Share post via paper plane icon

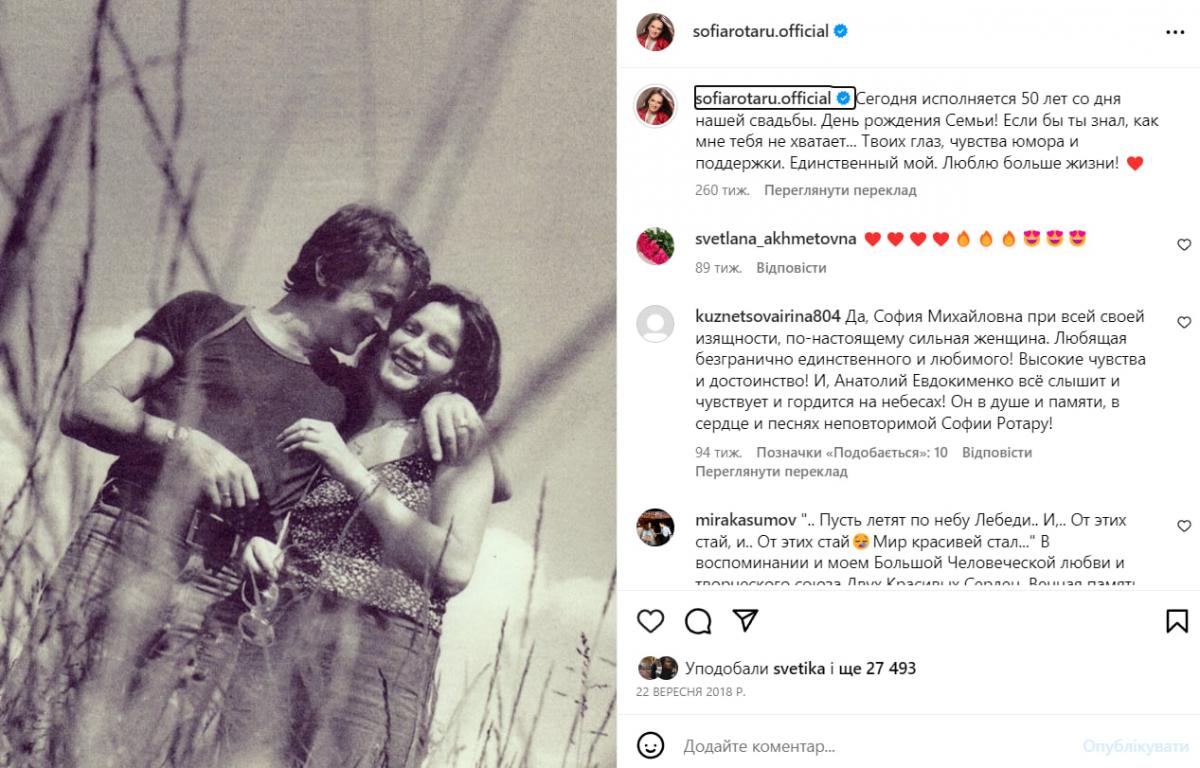[x=744, y=621]
